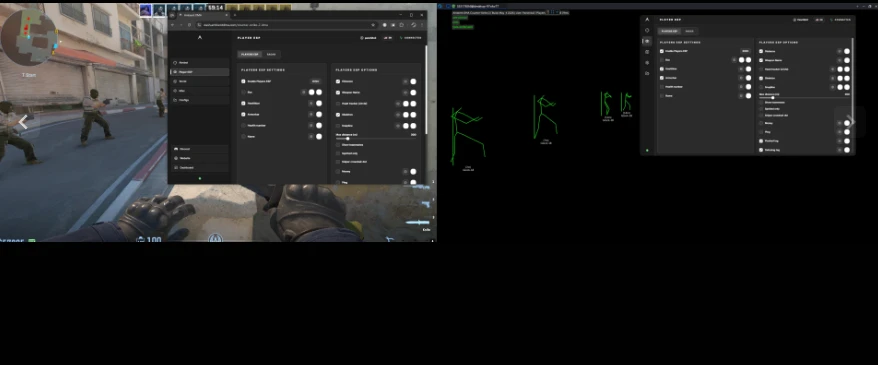
Task: Open Player ESP in browser window sidebar
Action: coord(200,72)
